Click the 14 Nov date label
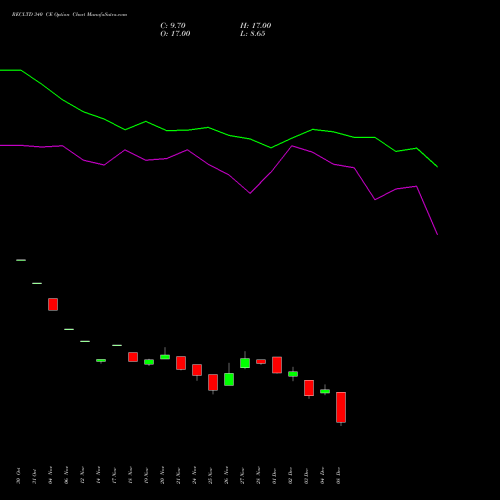Screen dimensions: 500x500 point(98,476)
